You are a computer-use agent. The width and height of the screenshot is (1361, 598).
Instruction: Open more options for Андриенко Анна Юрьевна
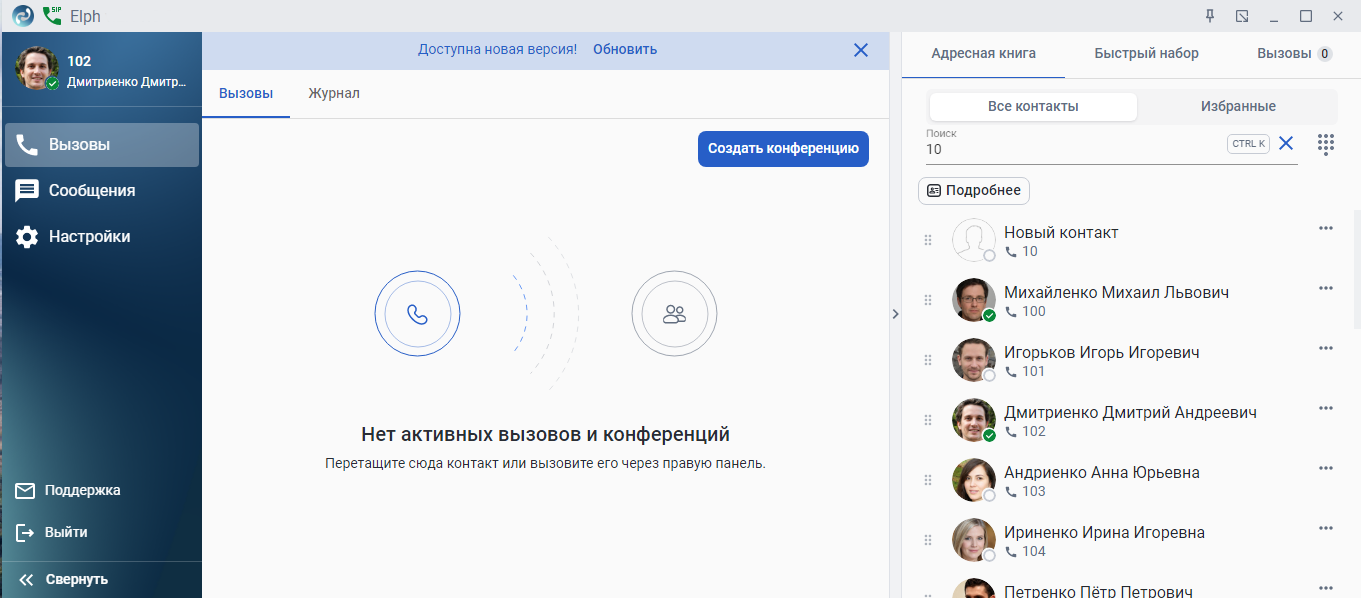tap(1326, 468)
